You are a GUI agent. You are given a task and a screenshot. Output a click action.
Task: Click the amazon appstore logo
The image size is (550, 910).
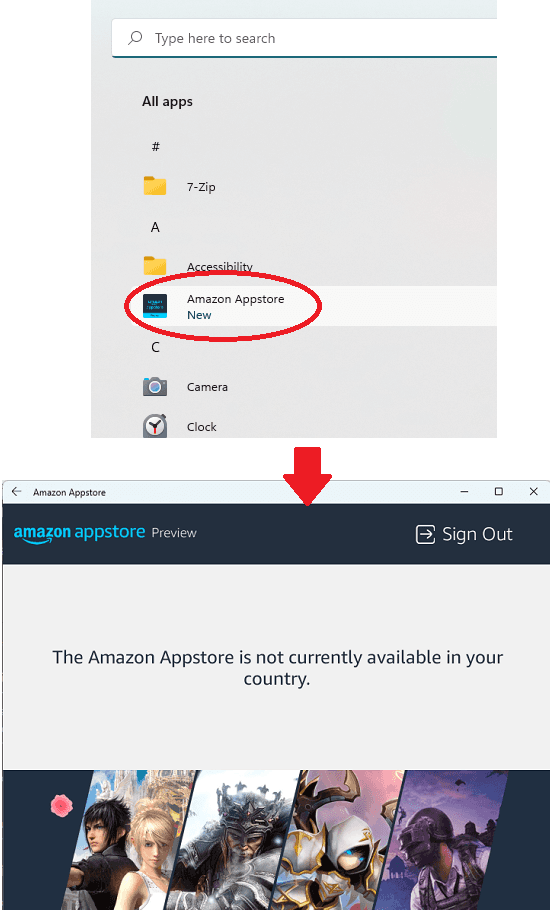pyautogui.click(x=79, y=533)
